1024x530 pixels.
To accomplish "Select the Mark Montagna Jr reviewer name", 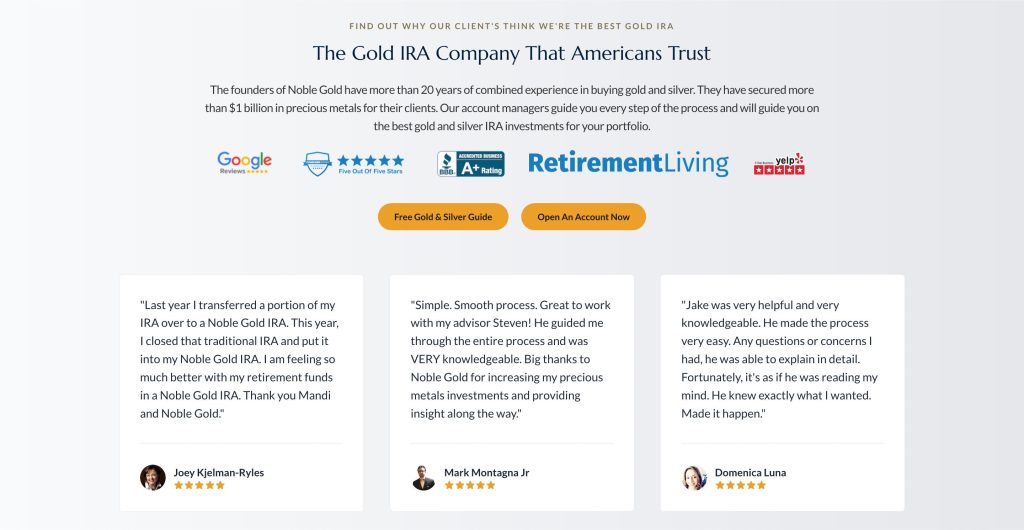I will [x=487, y=472].
